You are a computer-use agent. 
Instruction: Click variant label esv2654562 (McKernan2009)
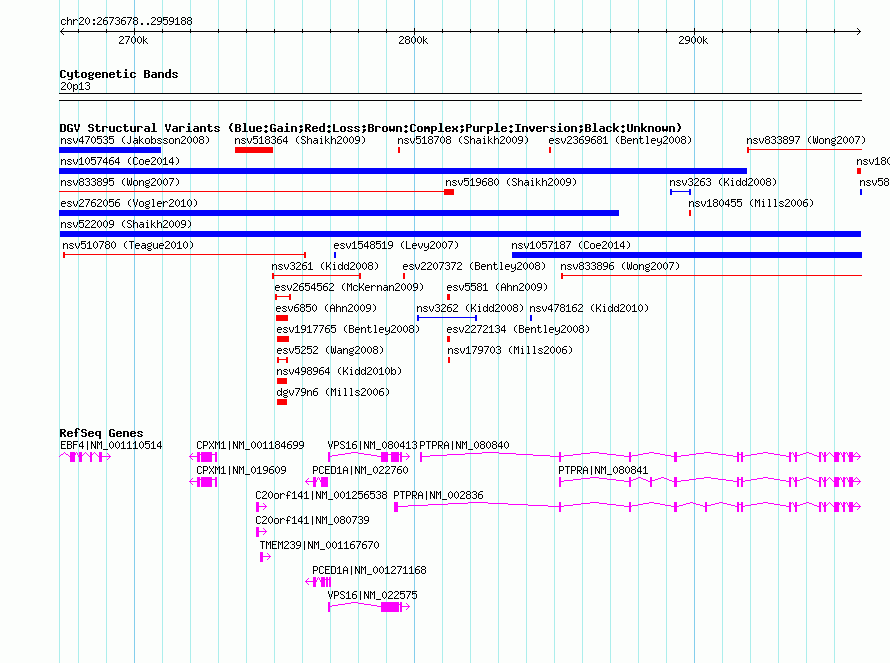point(349,287)
